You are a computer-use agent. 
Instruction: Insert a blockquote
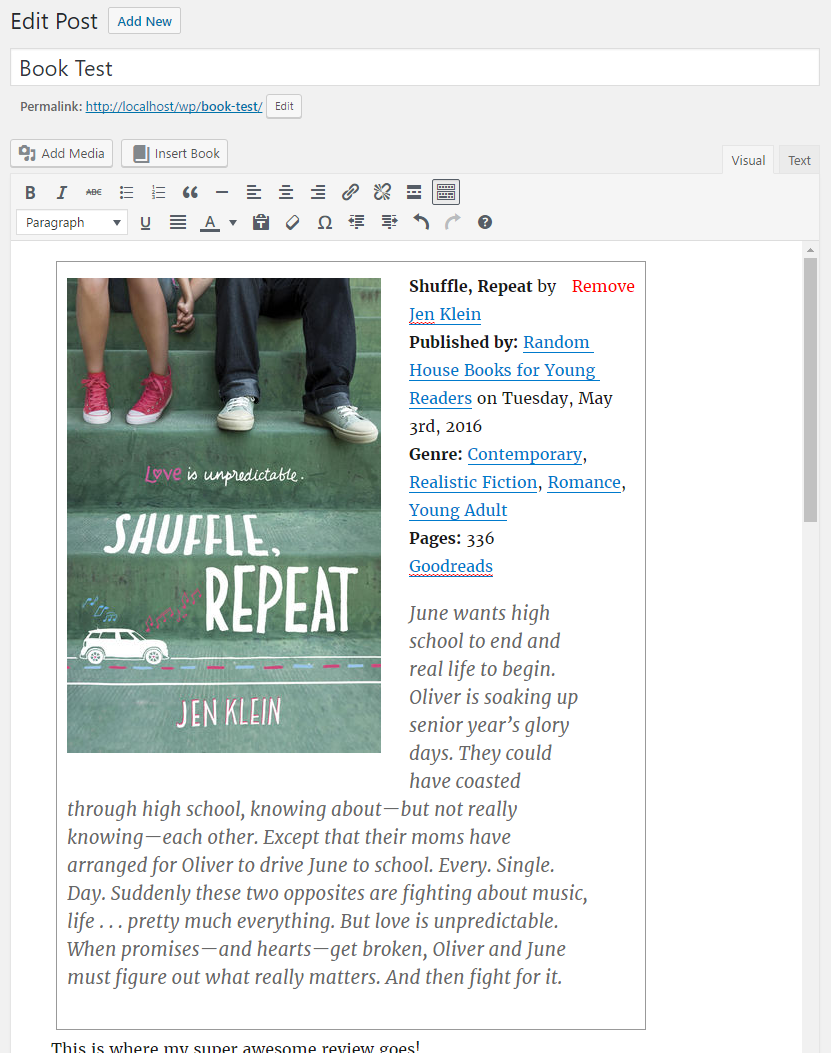[190, 192]
